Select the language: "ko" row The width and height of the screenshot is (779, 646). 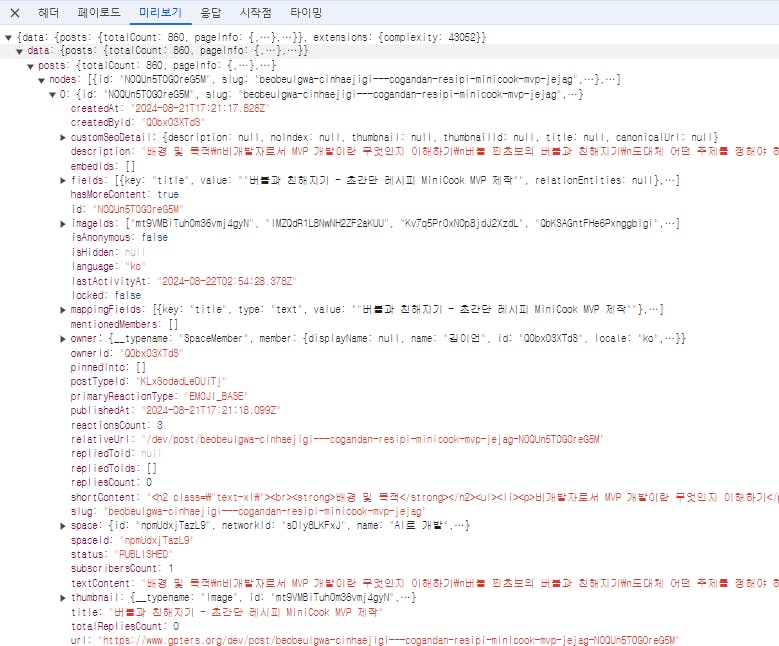108,266
